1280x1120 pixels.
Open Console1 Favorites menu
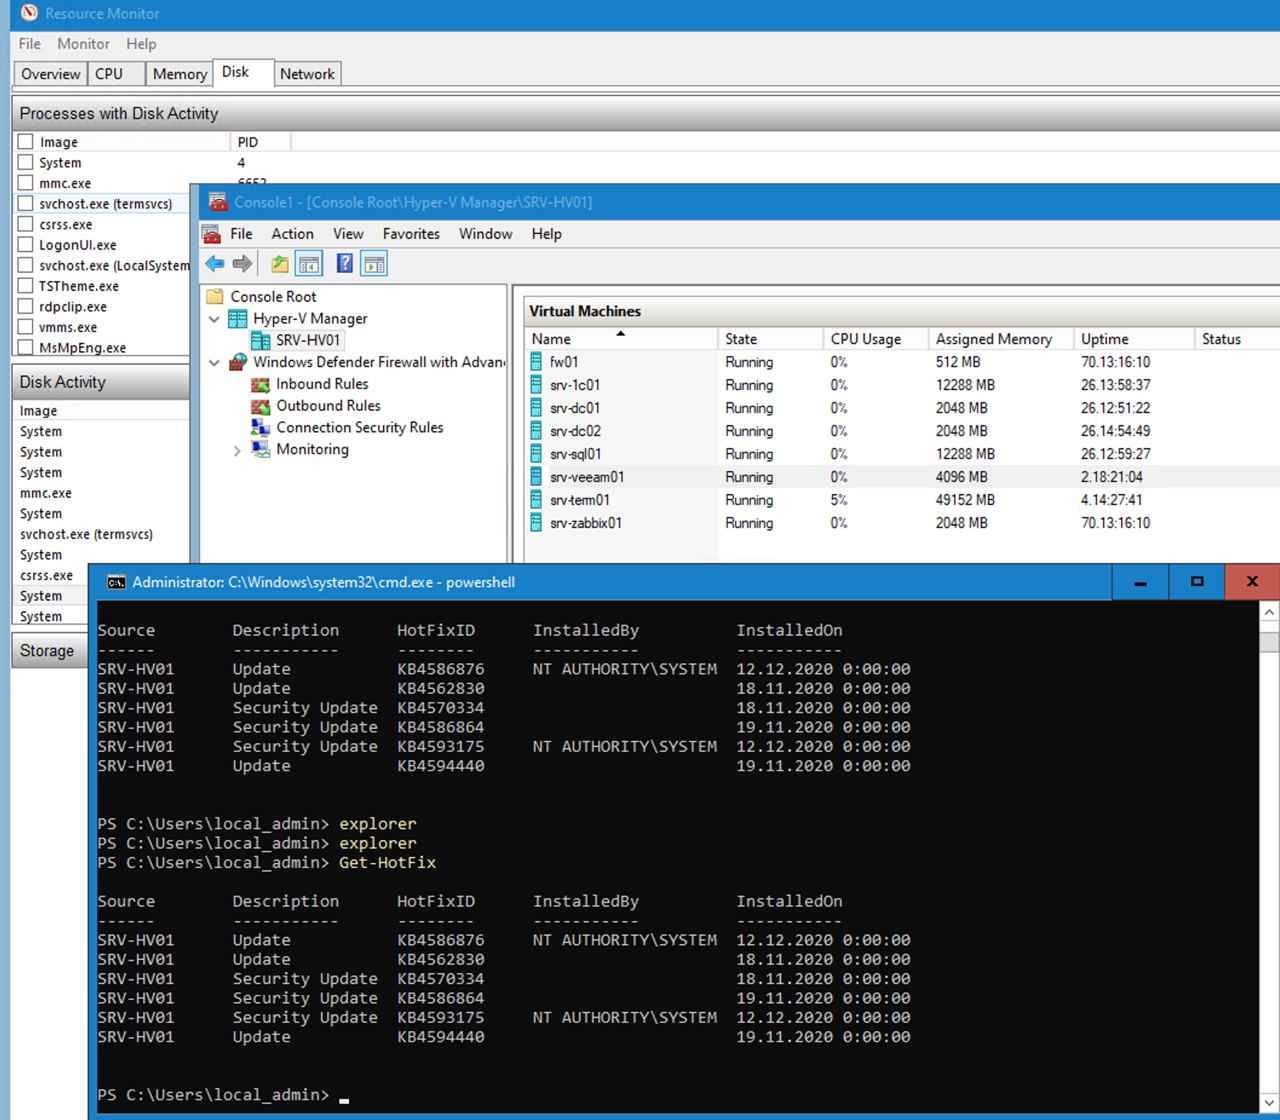coord(411,234)
